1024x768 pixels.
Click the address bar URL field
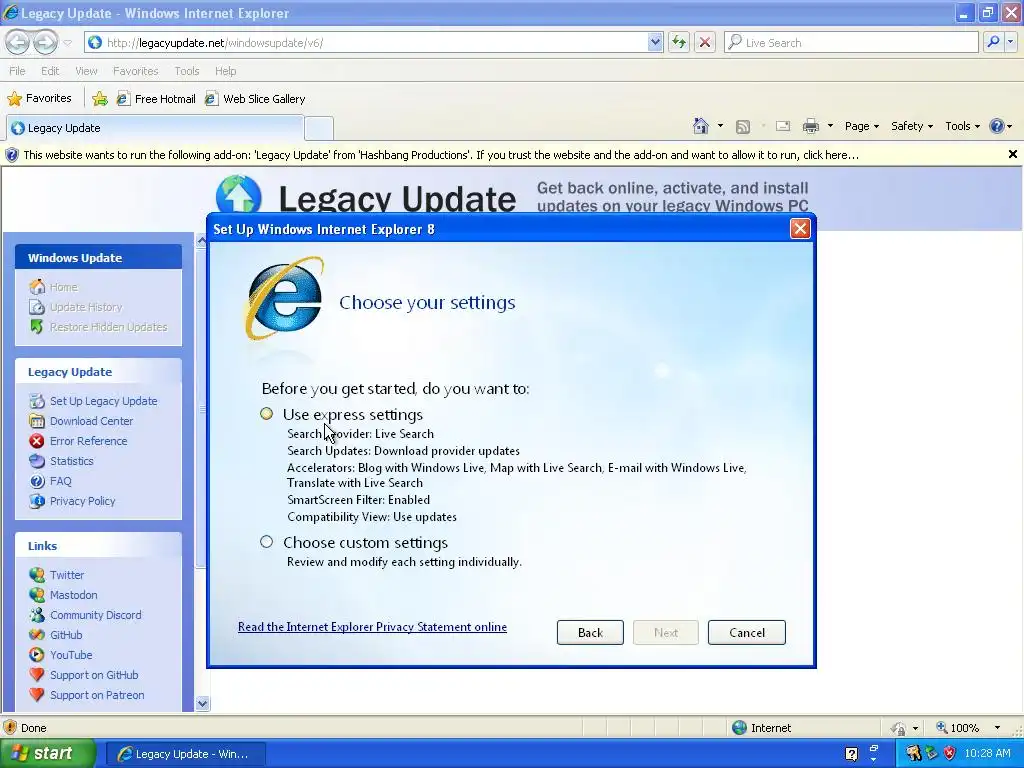point(372,42)
